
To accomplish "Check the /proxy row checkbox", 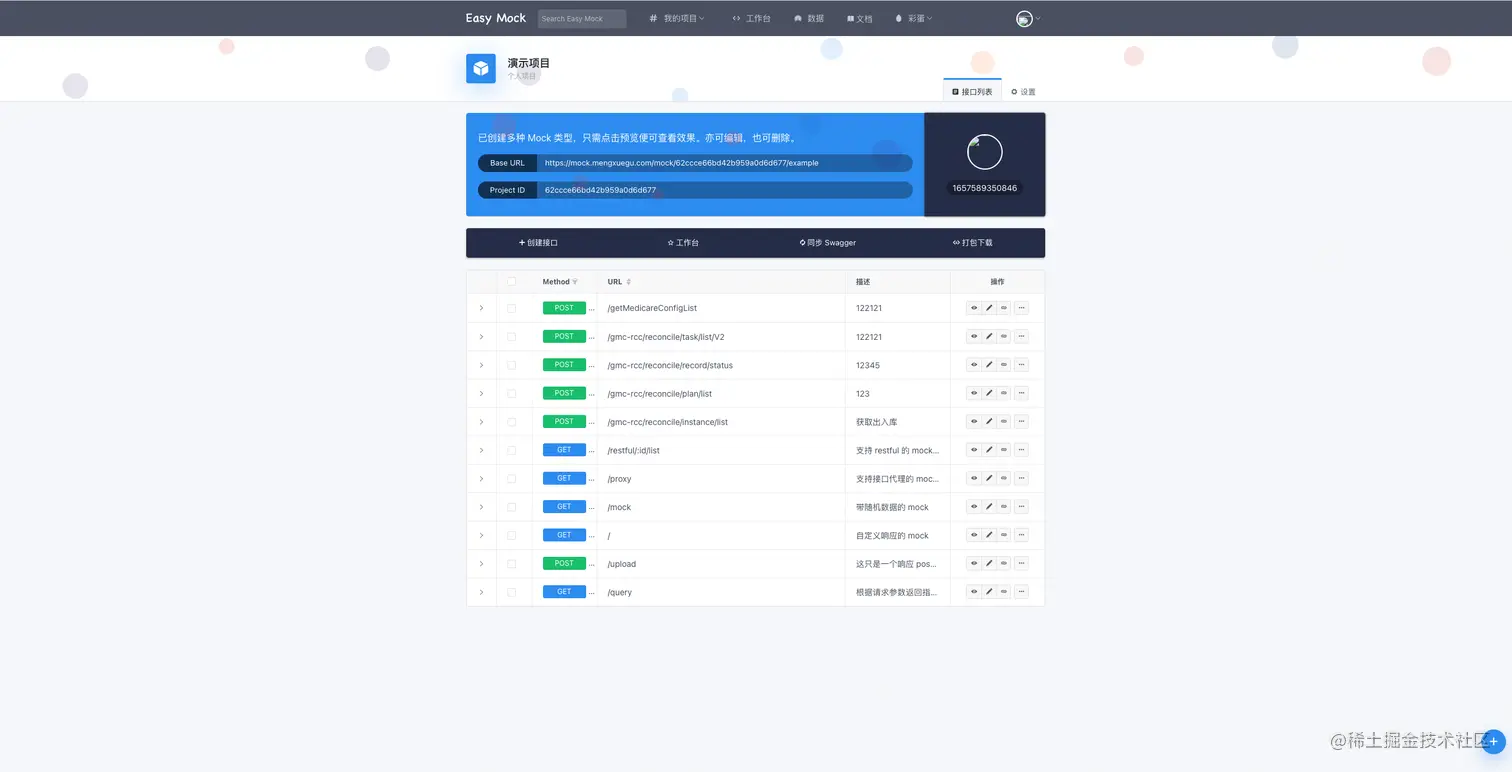I will pos(512,478).
